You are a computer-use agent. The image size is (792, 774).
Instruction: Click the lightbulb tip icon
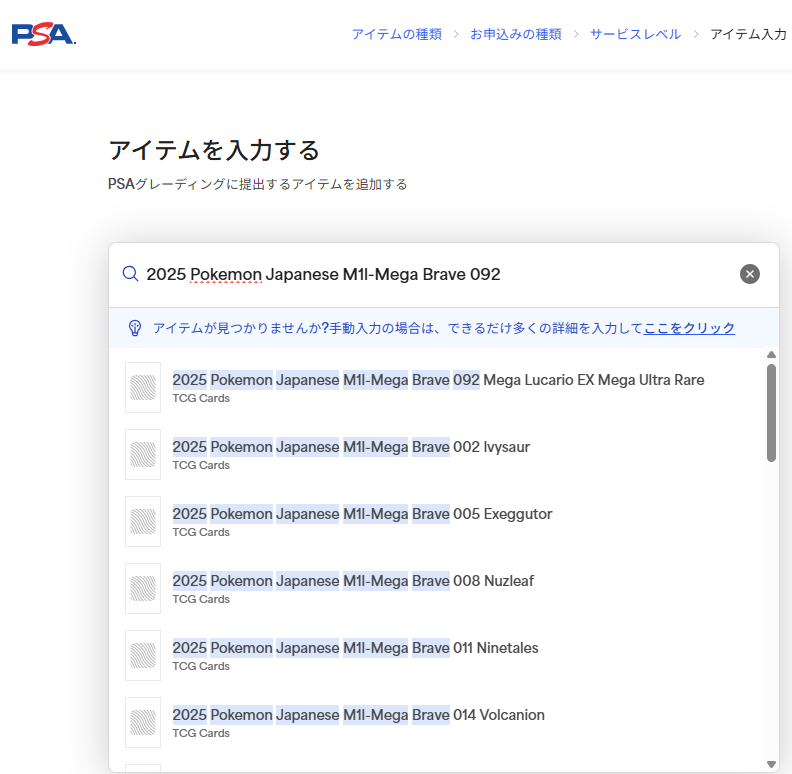[x=135, y=328]
